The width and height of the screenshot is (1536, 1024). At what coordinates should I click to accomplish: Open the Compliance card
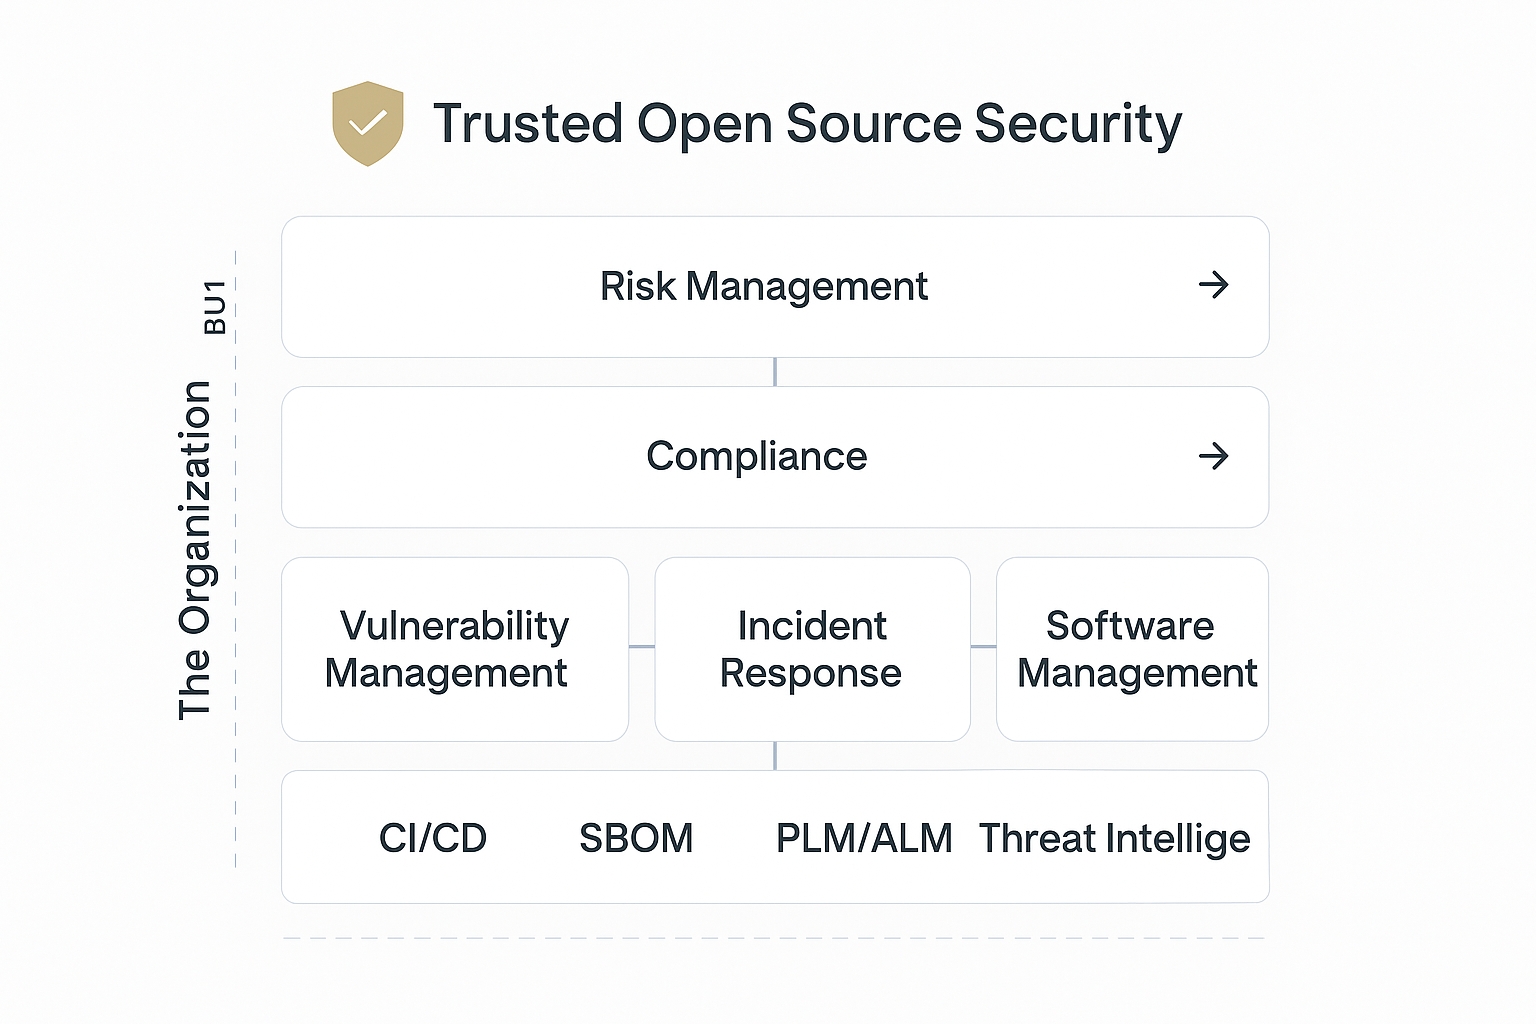pyautogui.click(x=756, y=457)
